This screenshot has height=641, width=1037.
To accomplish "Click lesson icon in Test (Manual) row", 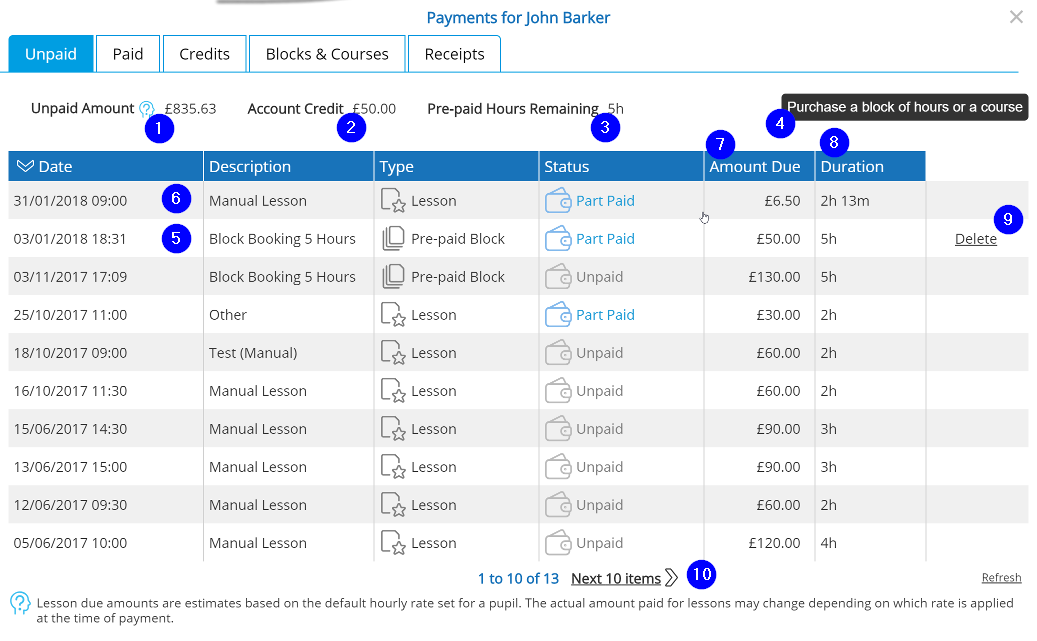I will coord(393,353).
